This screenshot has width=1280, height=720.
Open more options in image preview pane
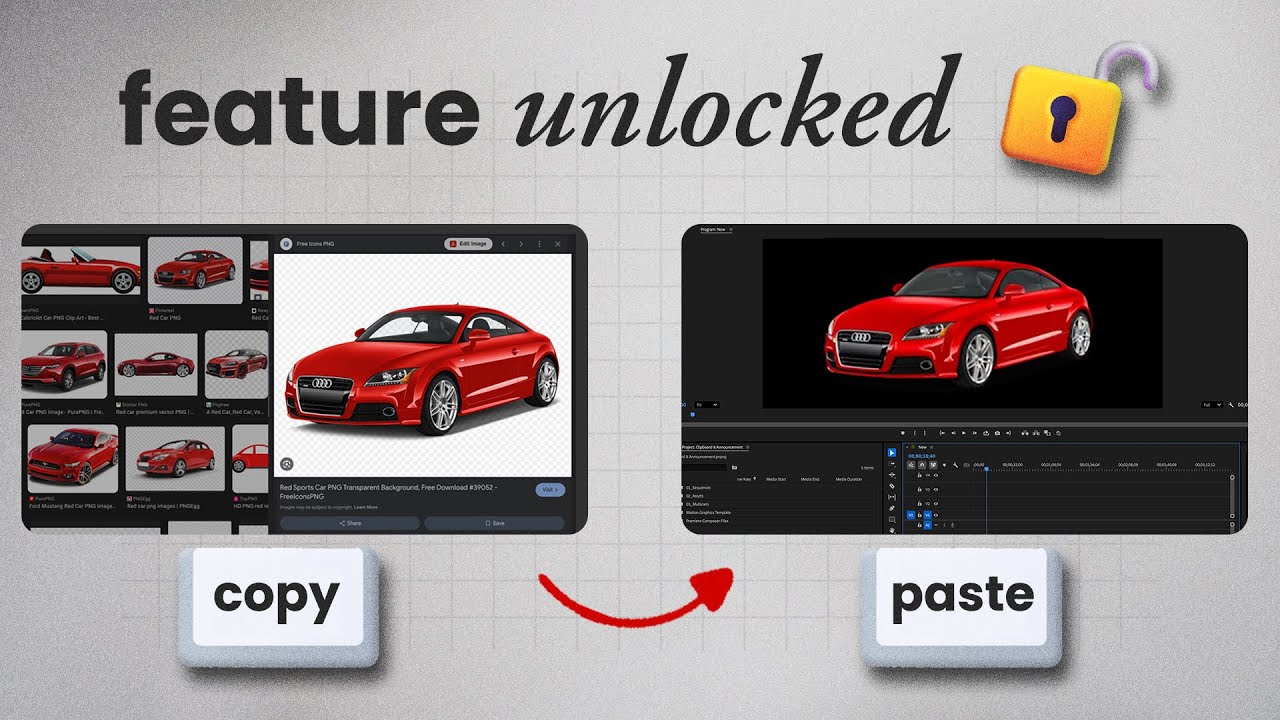click(x=539, y=243)
